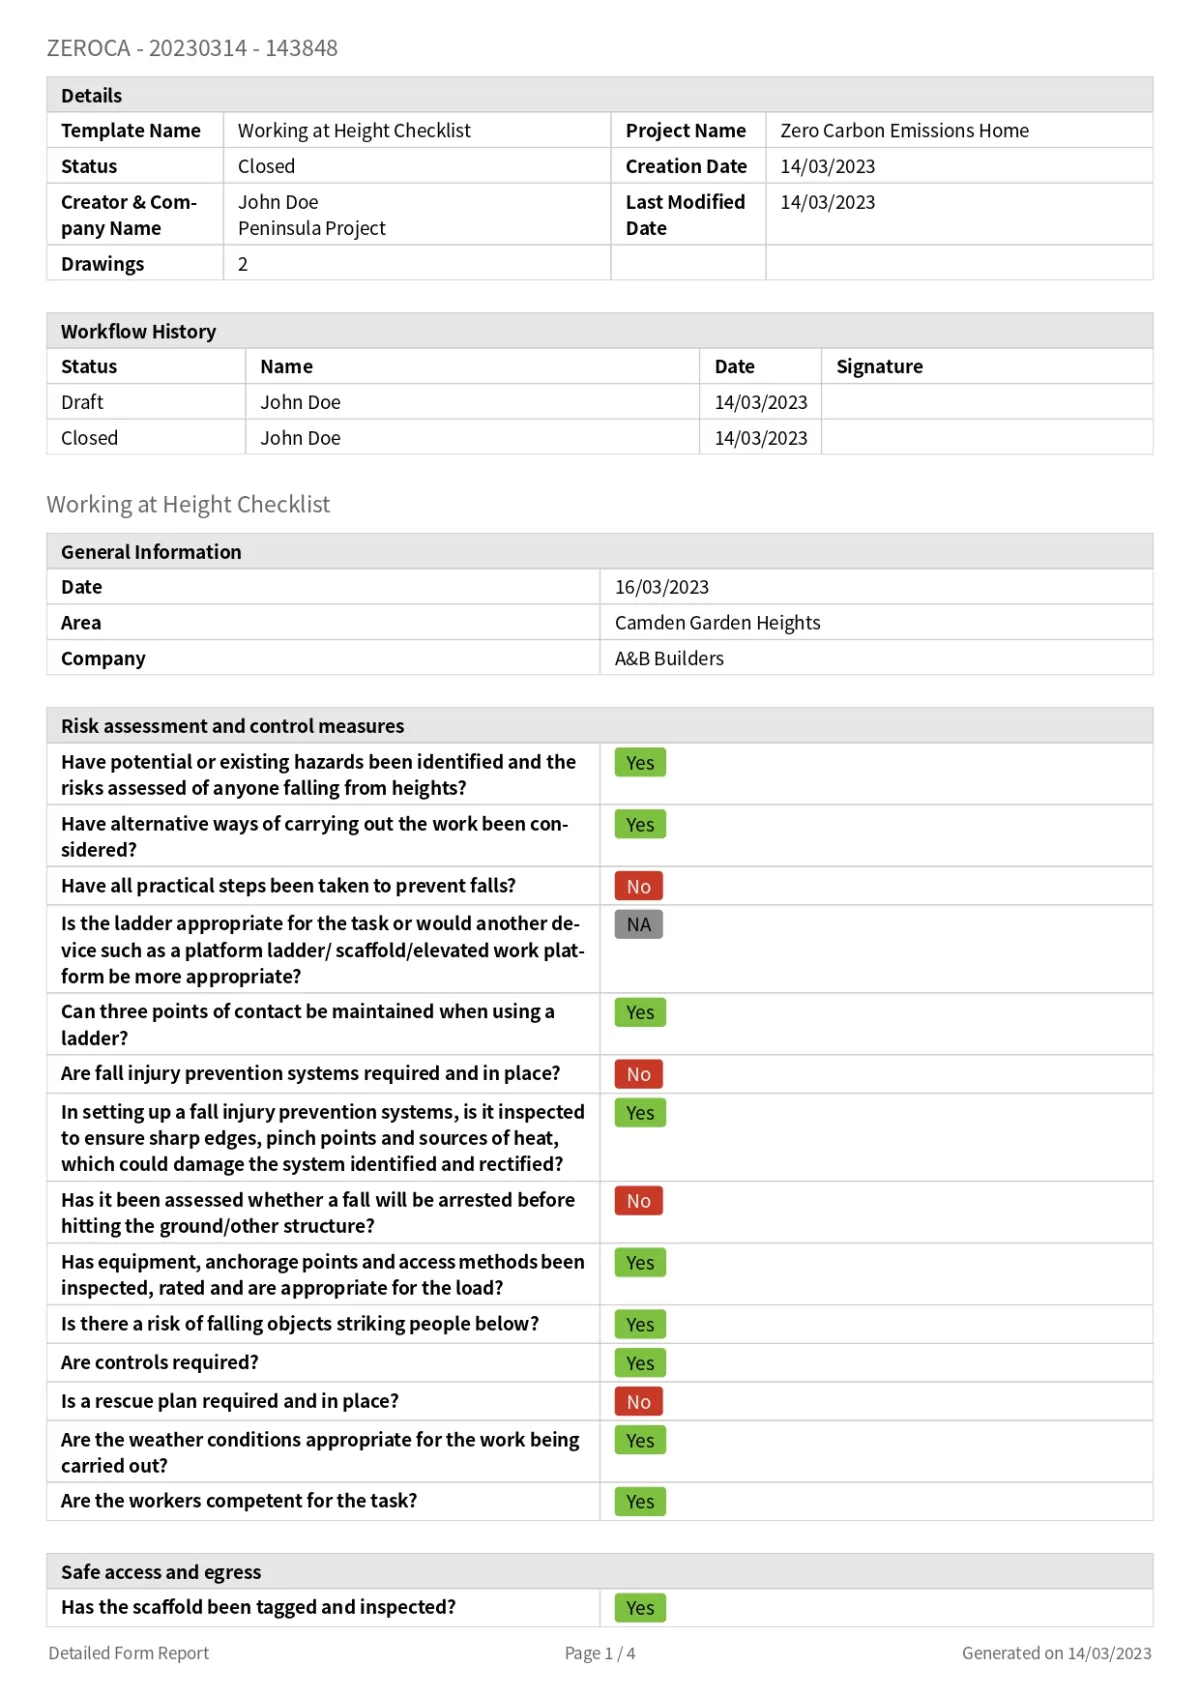1200x1696 pixels.
Task: Click the No badge for practical steps question
Action: pyautogui.click(x=638, y=886)
